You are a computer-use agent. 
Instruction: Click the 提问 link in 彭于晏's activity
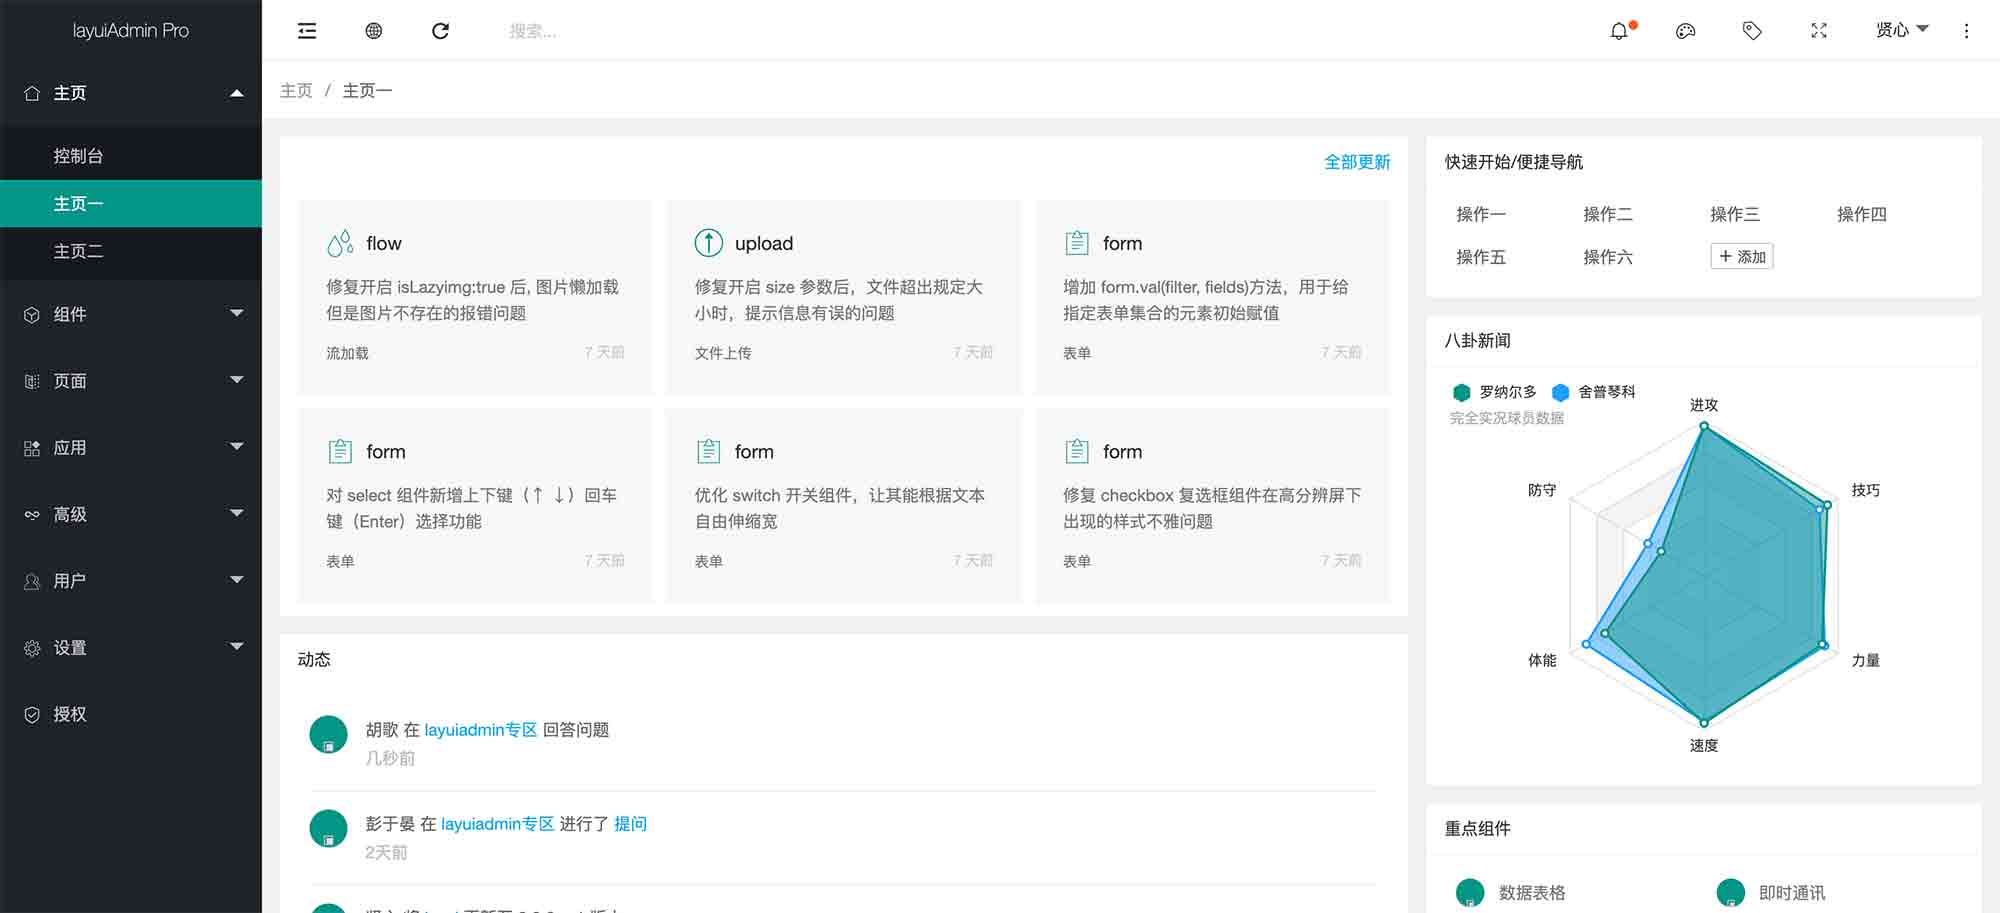[630, 824]
